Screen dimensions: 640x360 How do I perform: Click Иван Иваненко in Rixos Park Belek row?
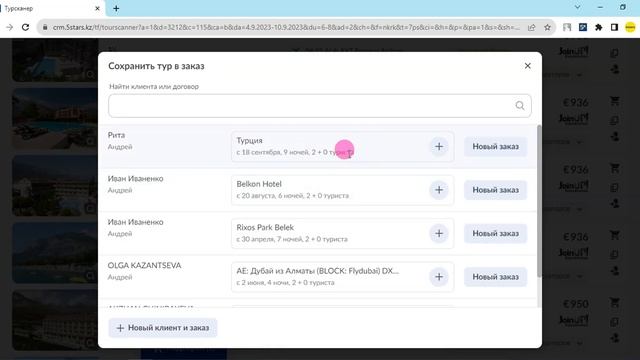click(136, 222)
